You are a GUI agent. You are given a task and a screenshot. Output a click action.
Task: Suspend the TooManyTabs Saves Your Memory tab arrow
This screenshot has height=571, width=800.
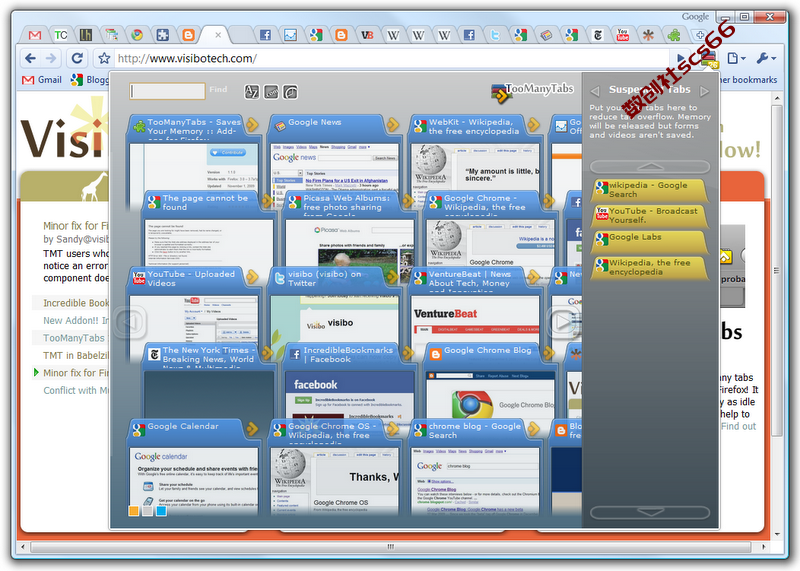pyautogui.click(x=252, y=124)
